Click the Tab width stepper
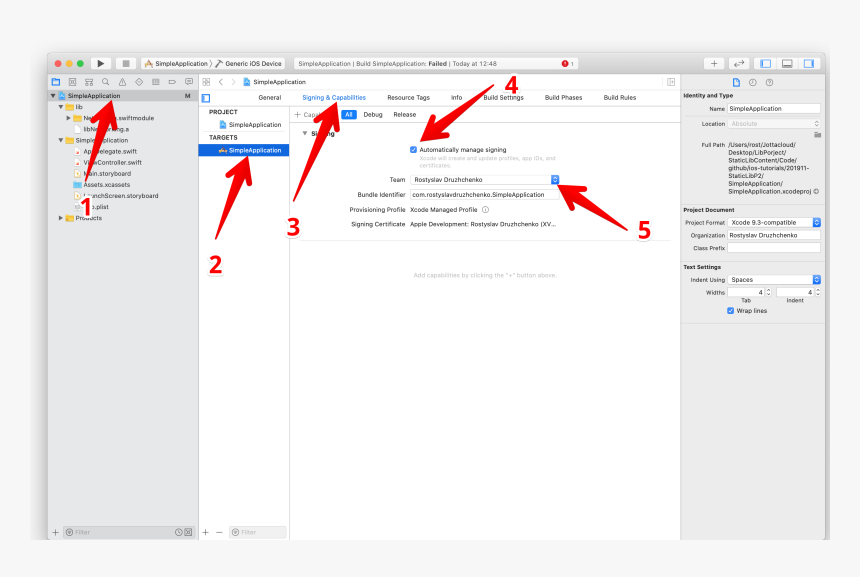 pyautogui.click(x=768, y=292)
